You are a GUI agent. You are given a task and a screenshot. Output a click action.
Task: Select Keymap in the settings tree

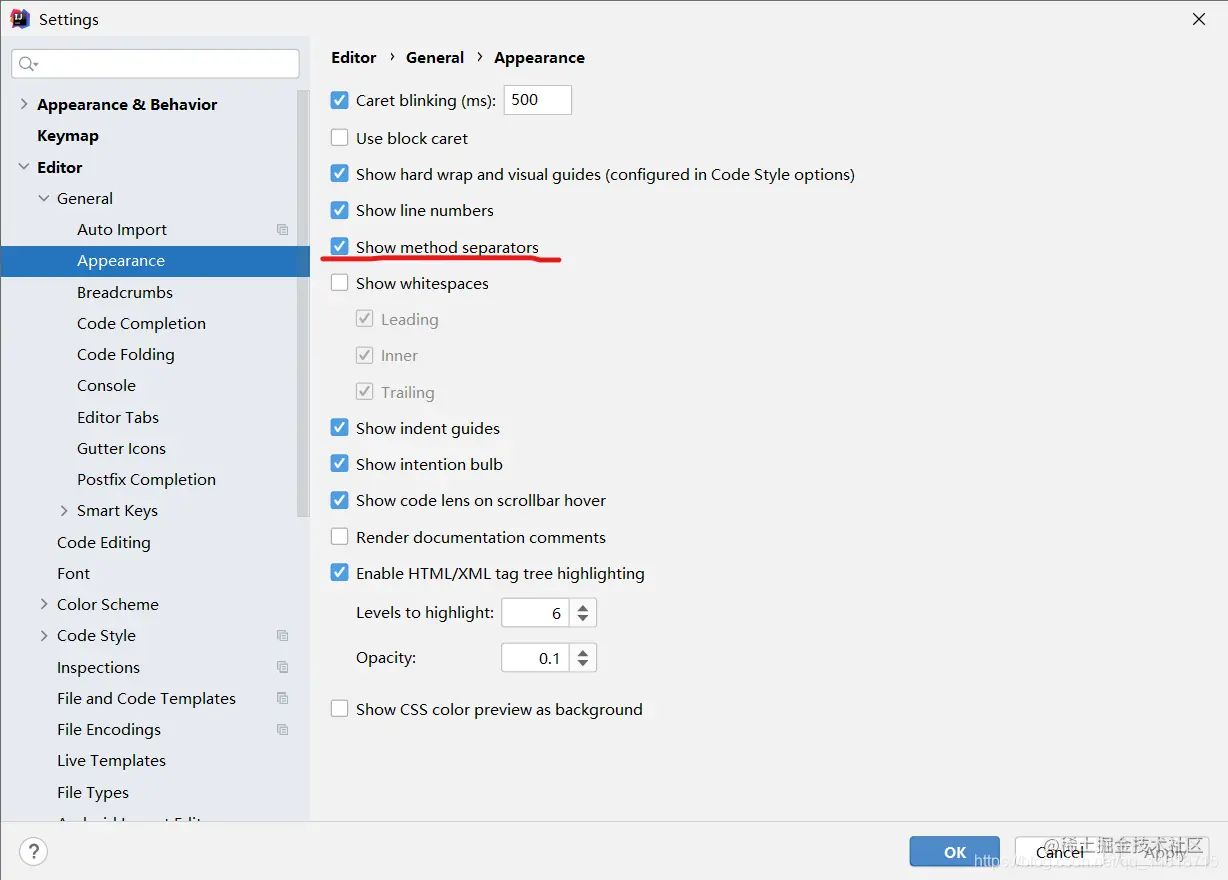[x=68, y=135]
